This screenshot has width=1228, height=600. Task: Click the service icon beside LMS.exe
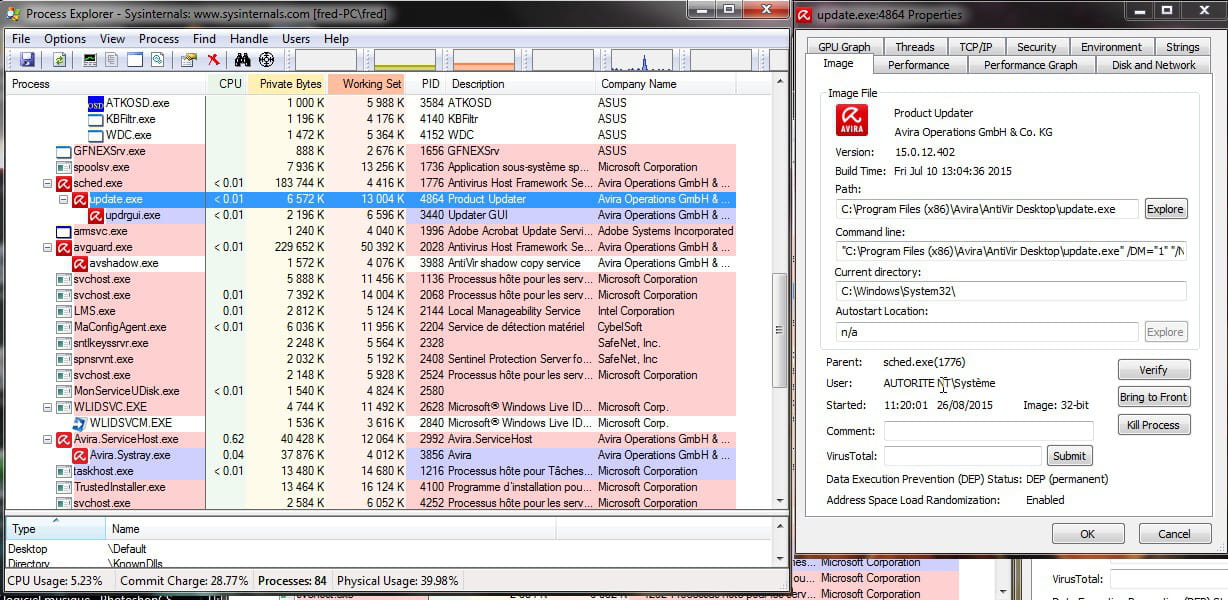[64, 311]
